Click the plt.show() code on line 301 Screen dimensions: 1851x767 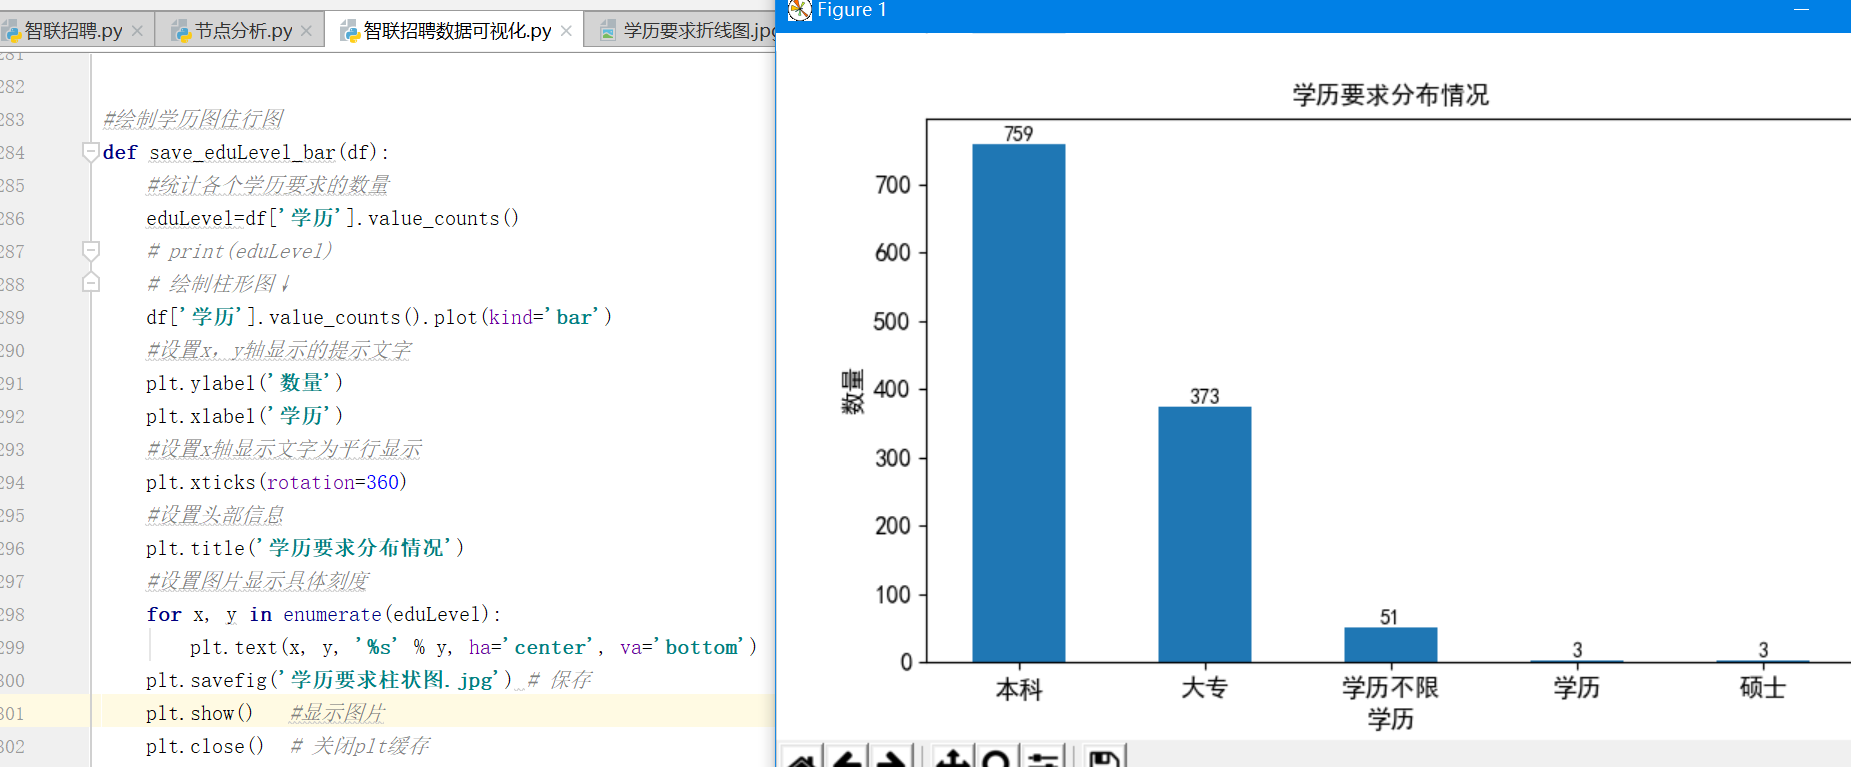point(200,713)
